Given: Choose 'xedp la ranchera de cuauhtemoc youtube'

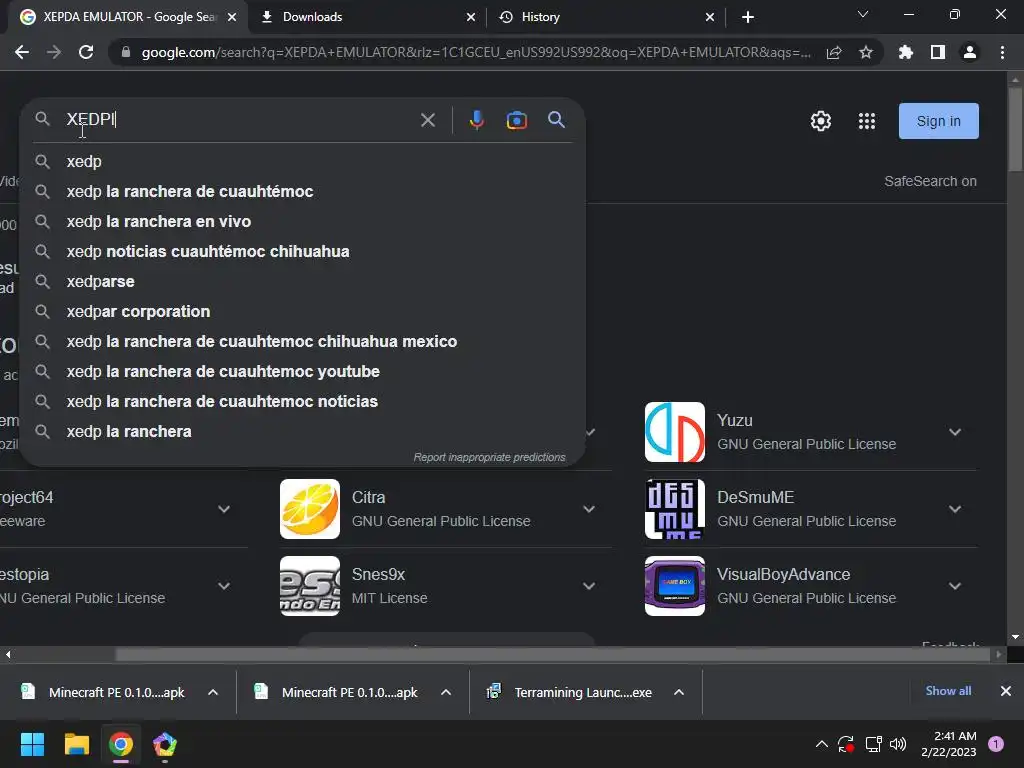Looking at the screenshot, I should pyautogui.click(x=302, y=372).
